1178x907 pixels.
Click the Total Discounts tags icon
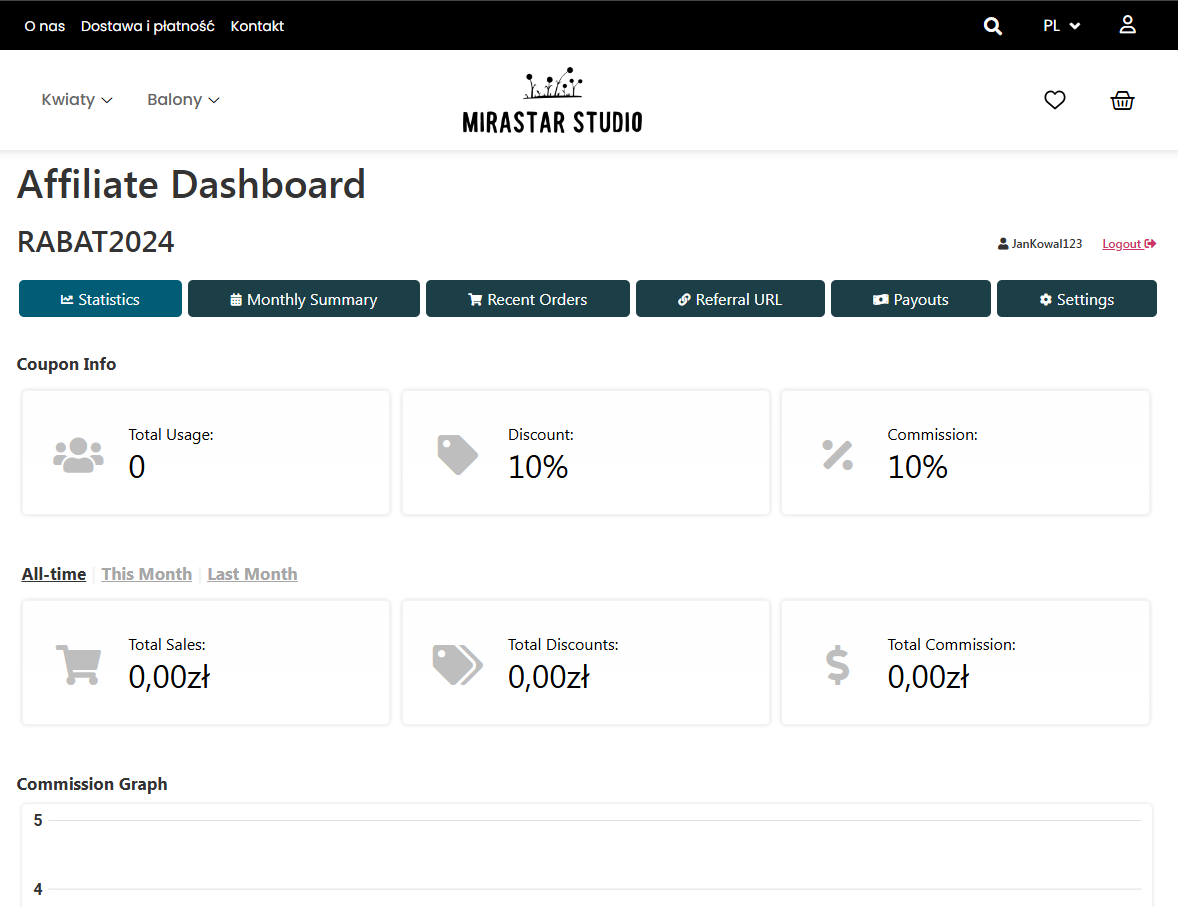pyautogui.click(x=458, y=664)
